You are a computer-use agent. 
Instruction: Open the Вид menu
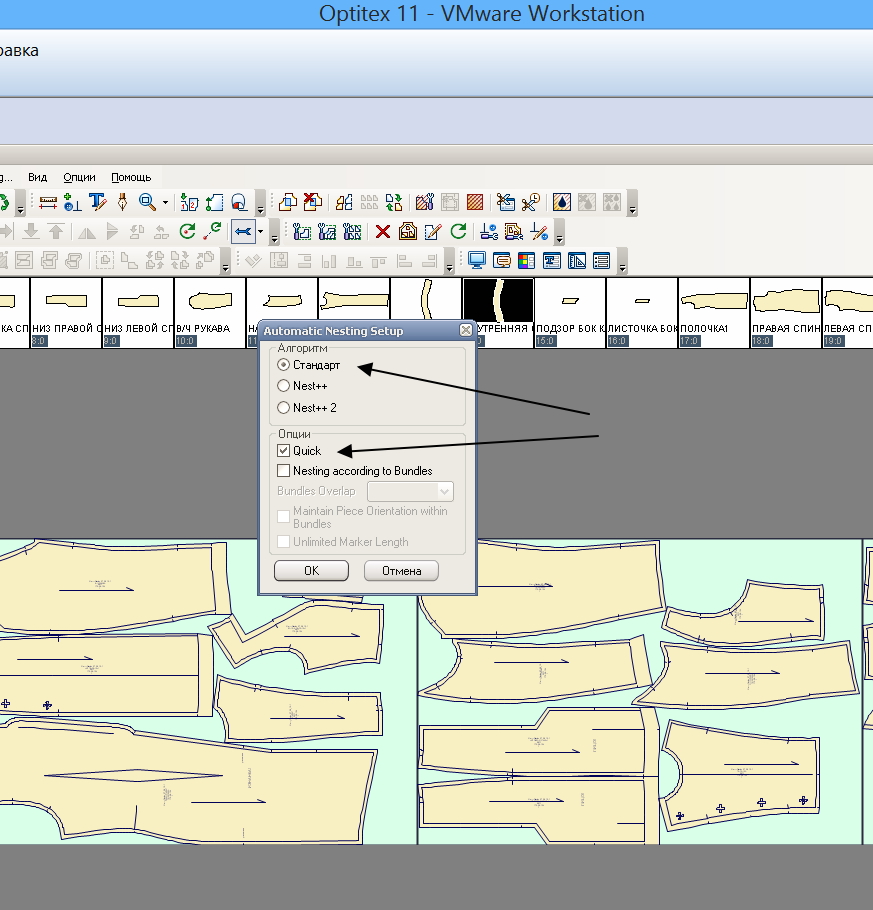coord(37,177)
